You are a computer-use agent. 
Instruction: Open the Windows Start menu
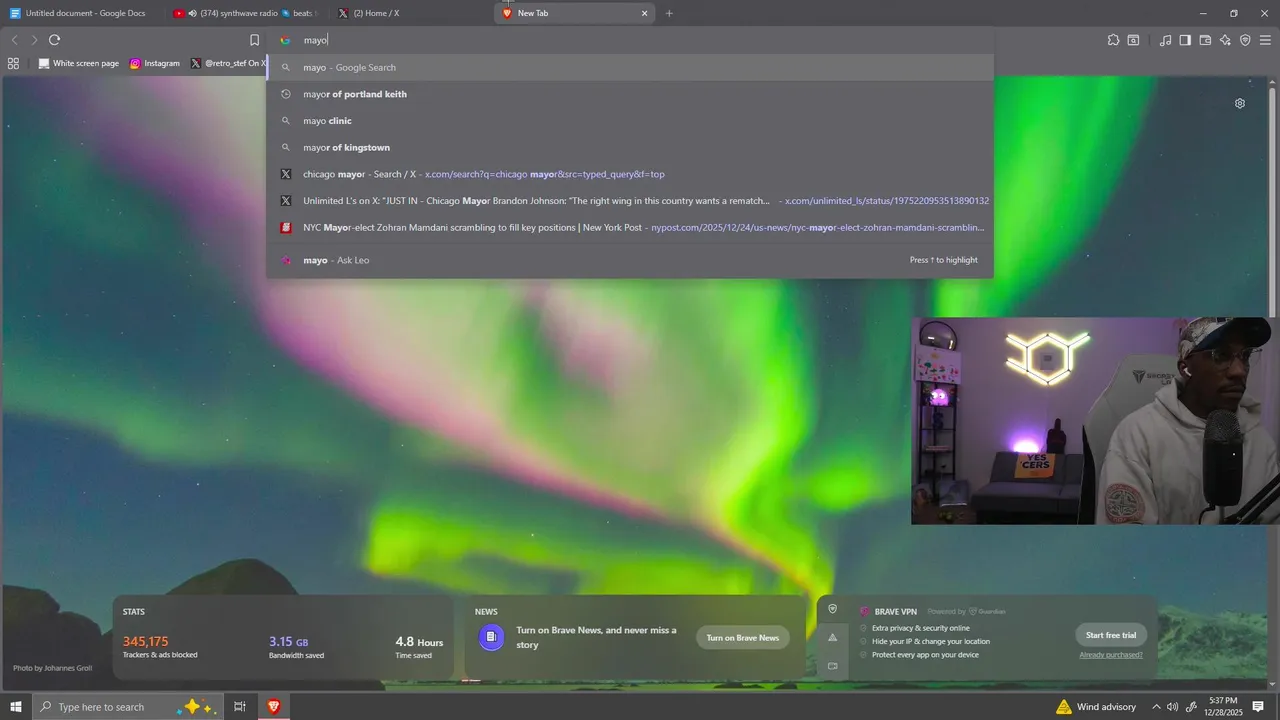(x=15, y=707)
